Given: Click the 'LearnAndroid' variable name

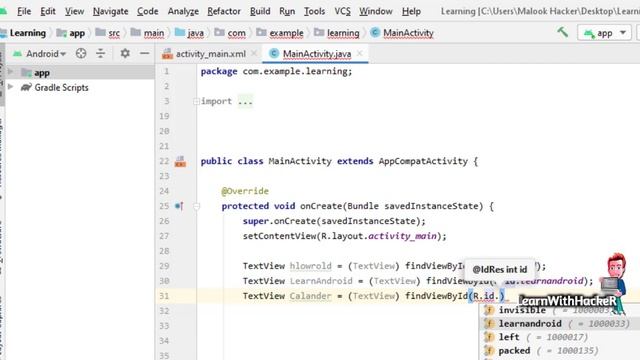Looking at the screenshot, I should tap(321, 281).
